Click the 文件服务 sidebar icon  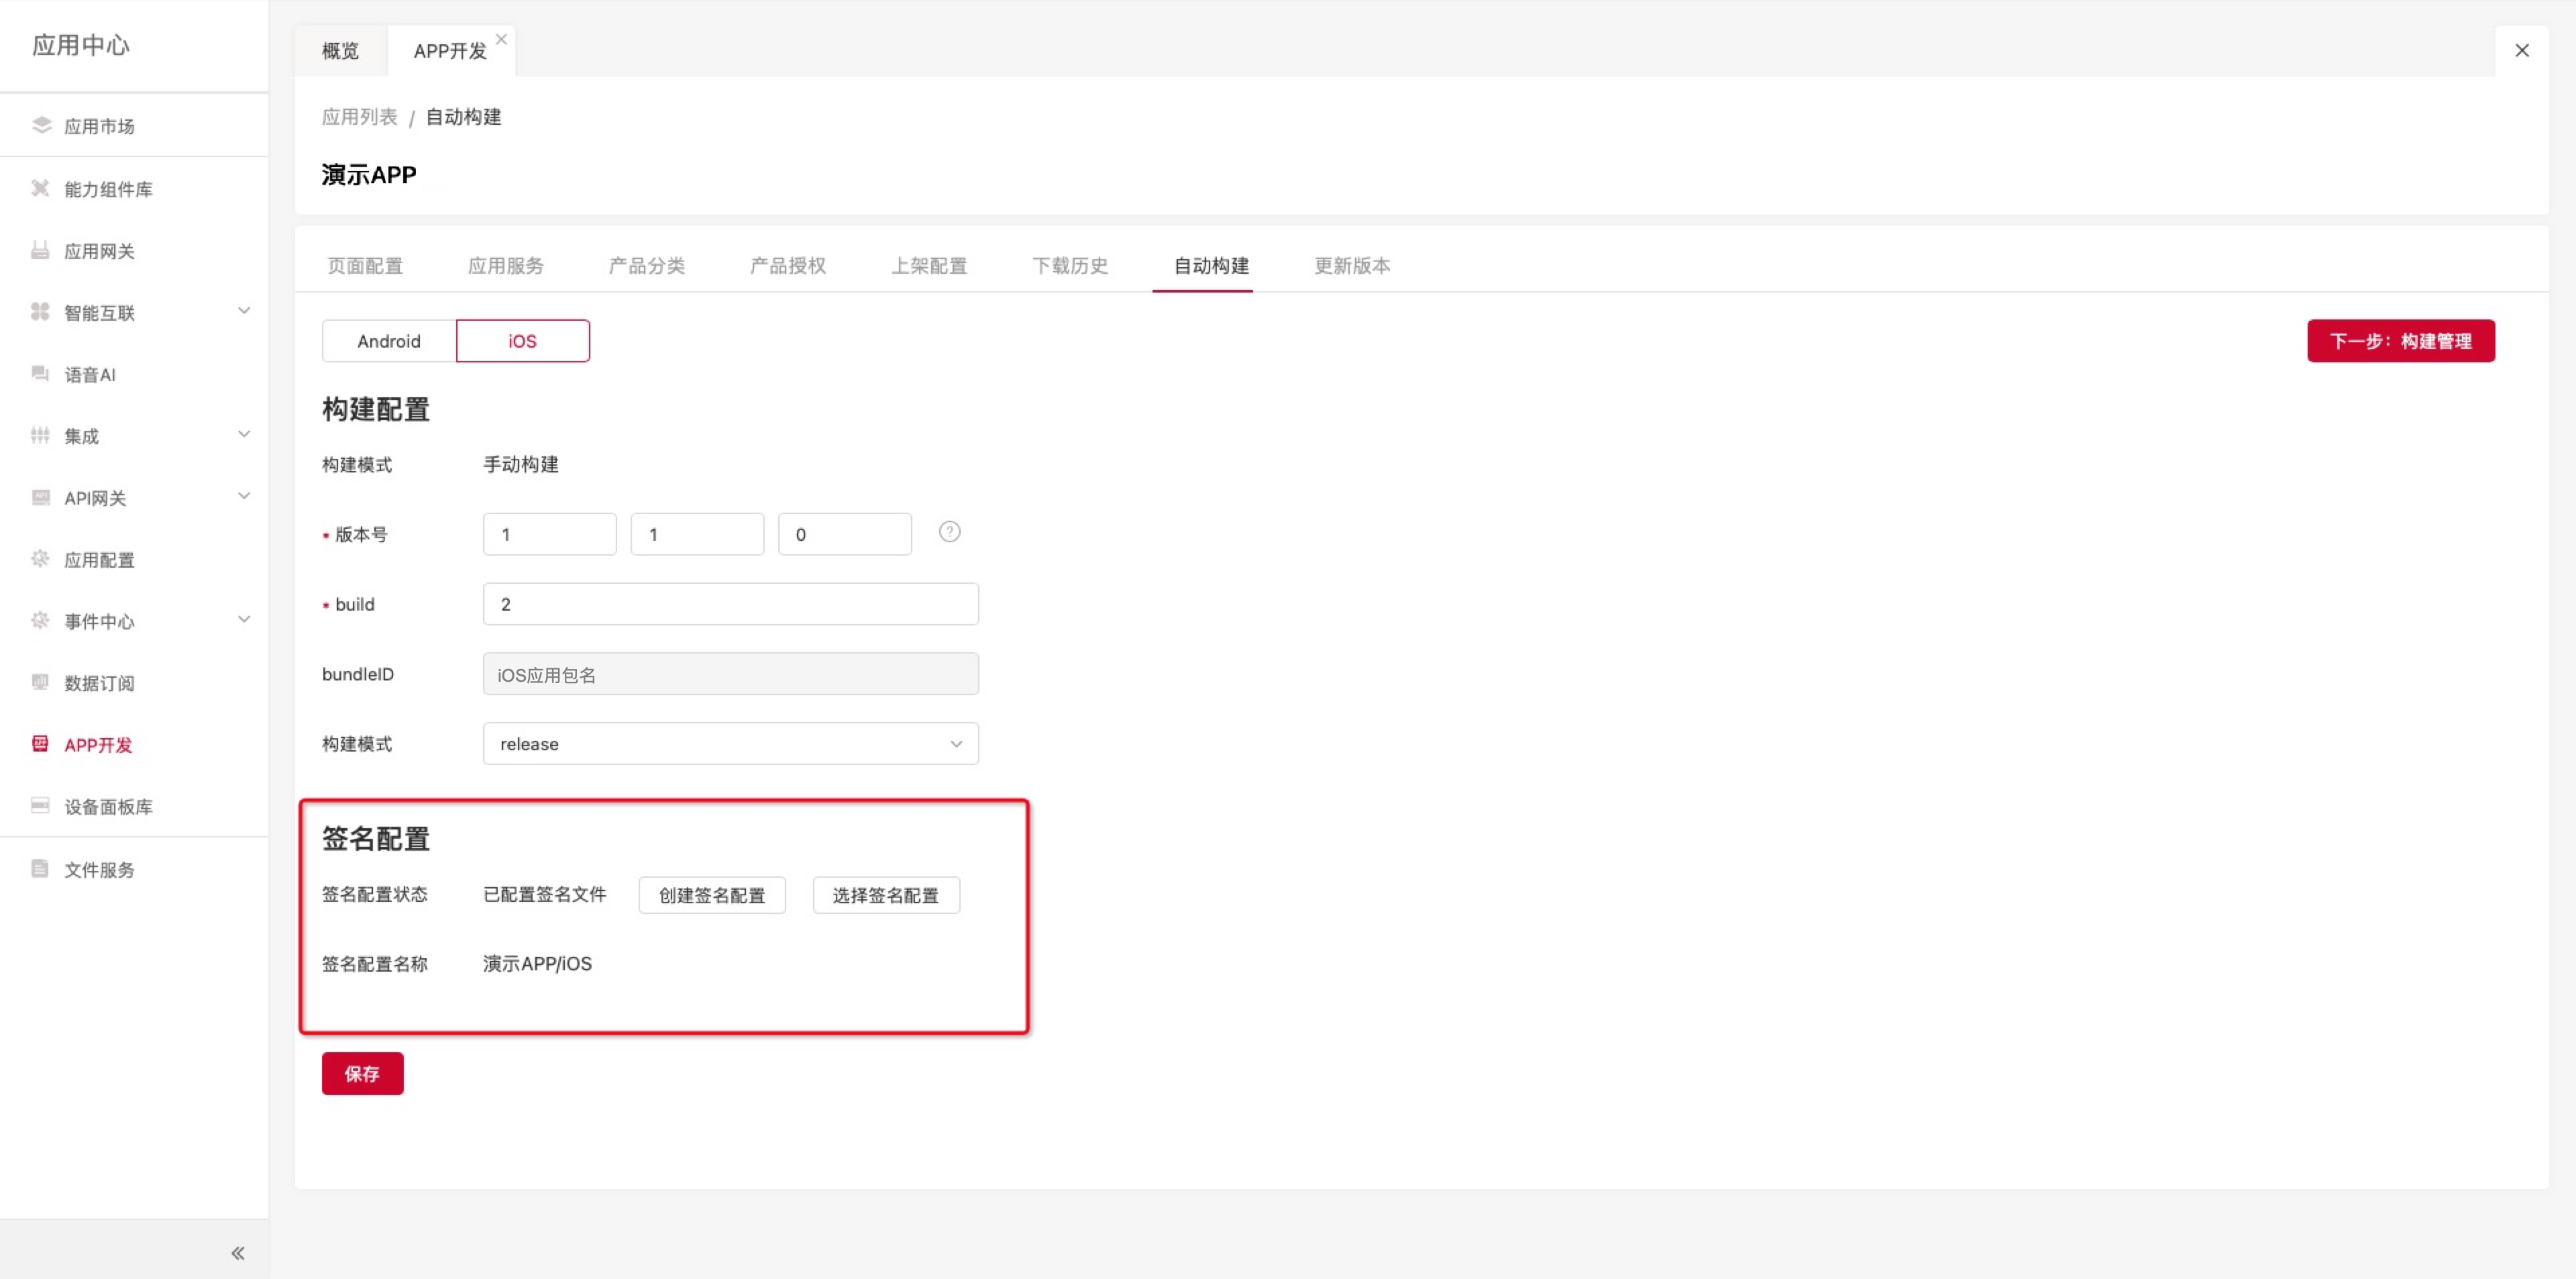[x=41, y=869]
